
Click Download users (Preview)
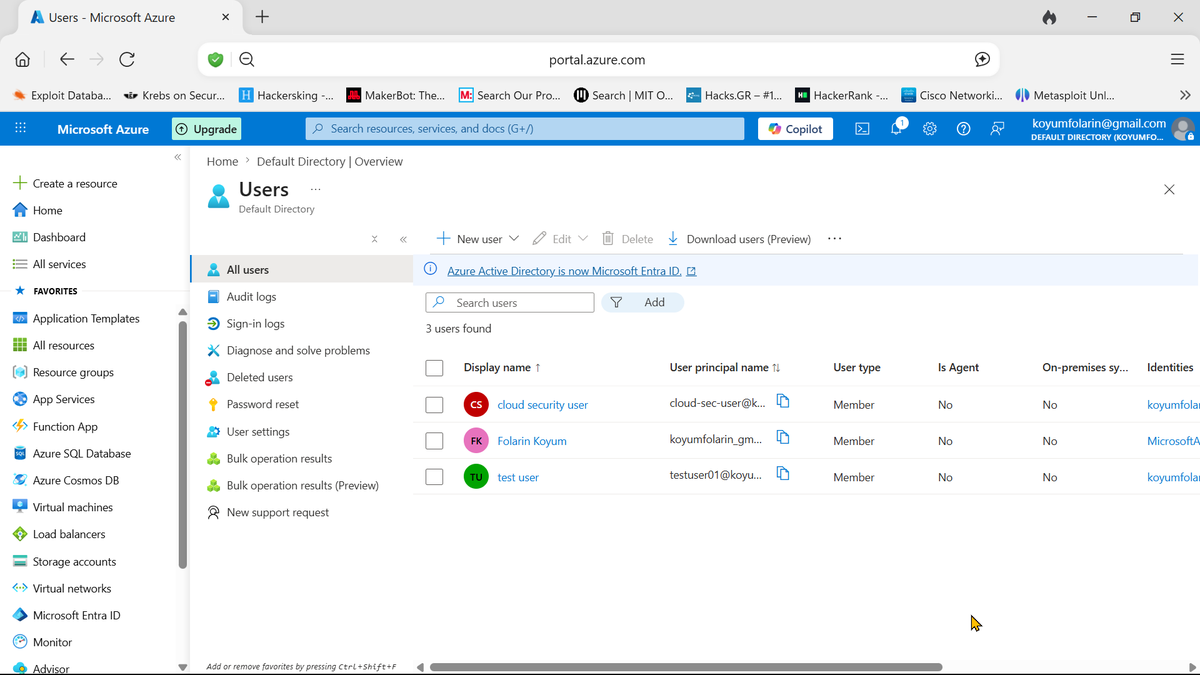pos(738,239)
